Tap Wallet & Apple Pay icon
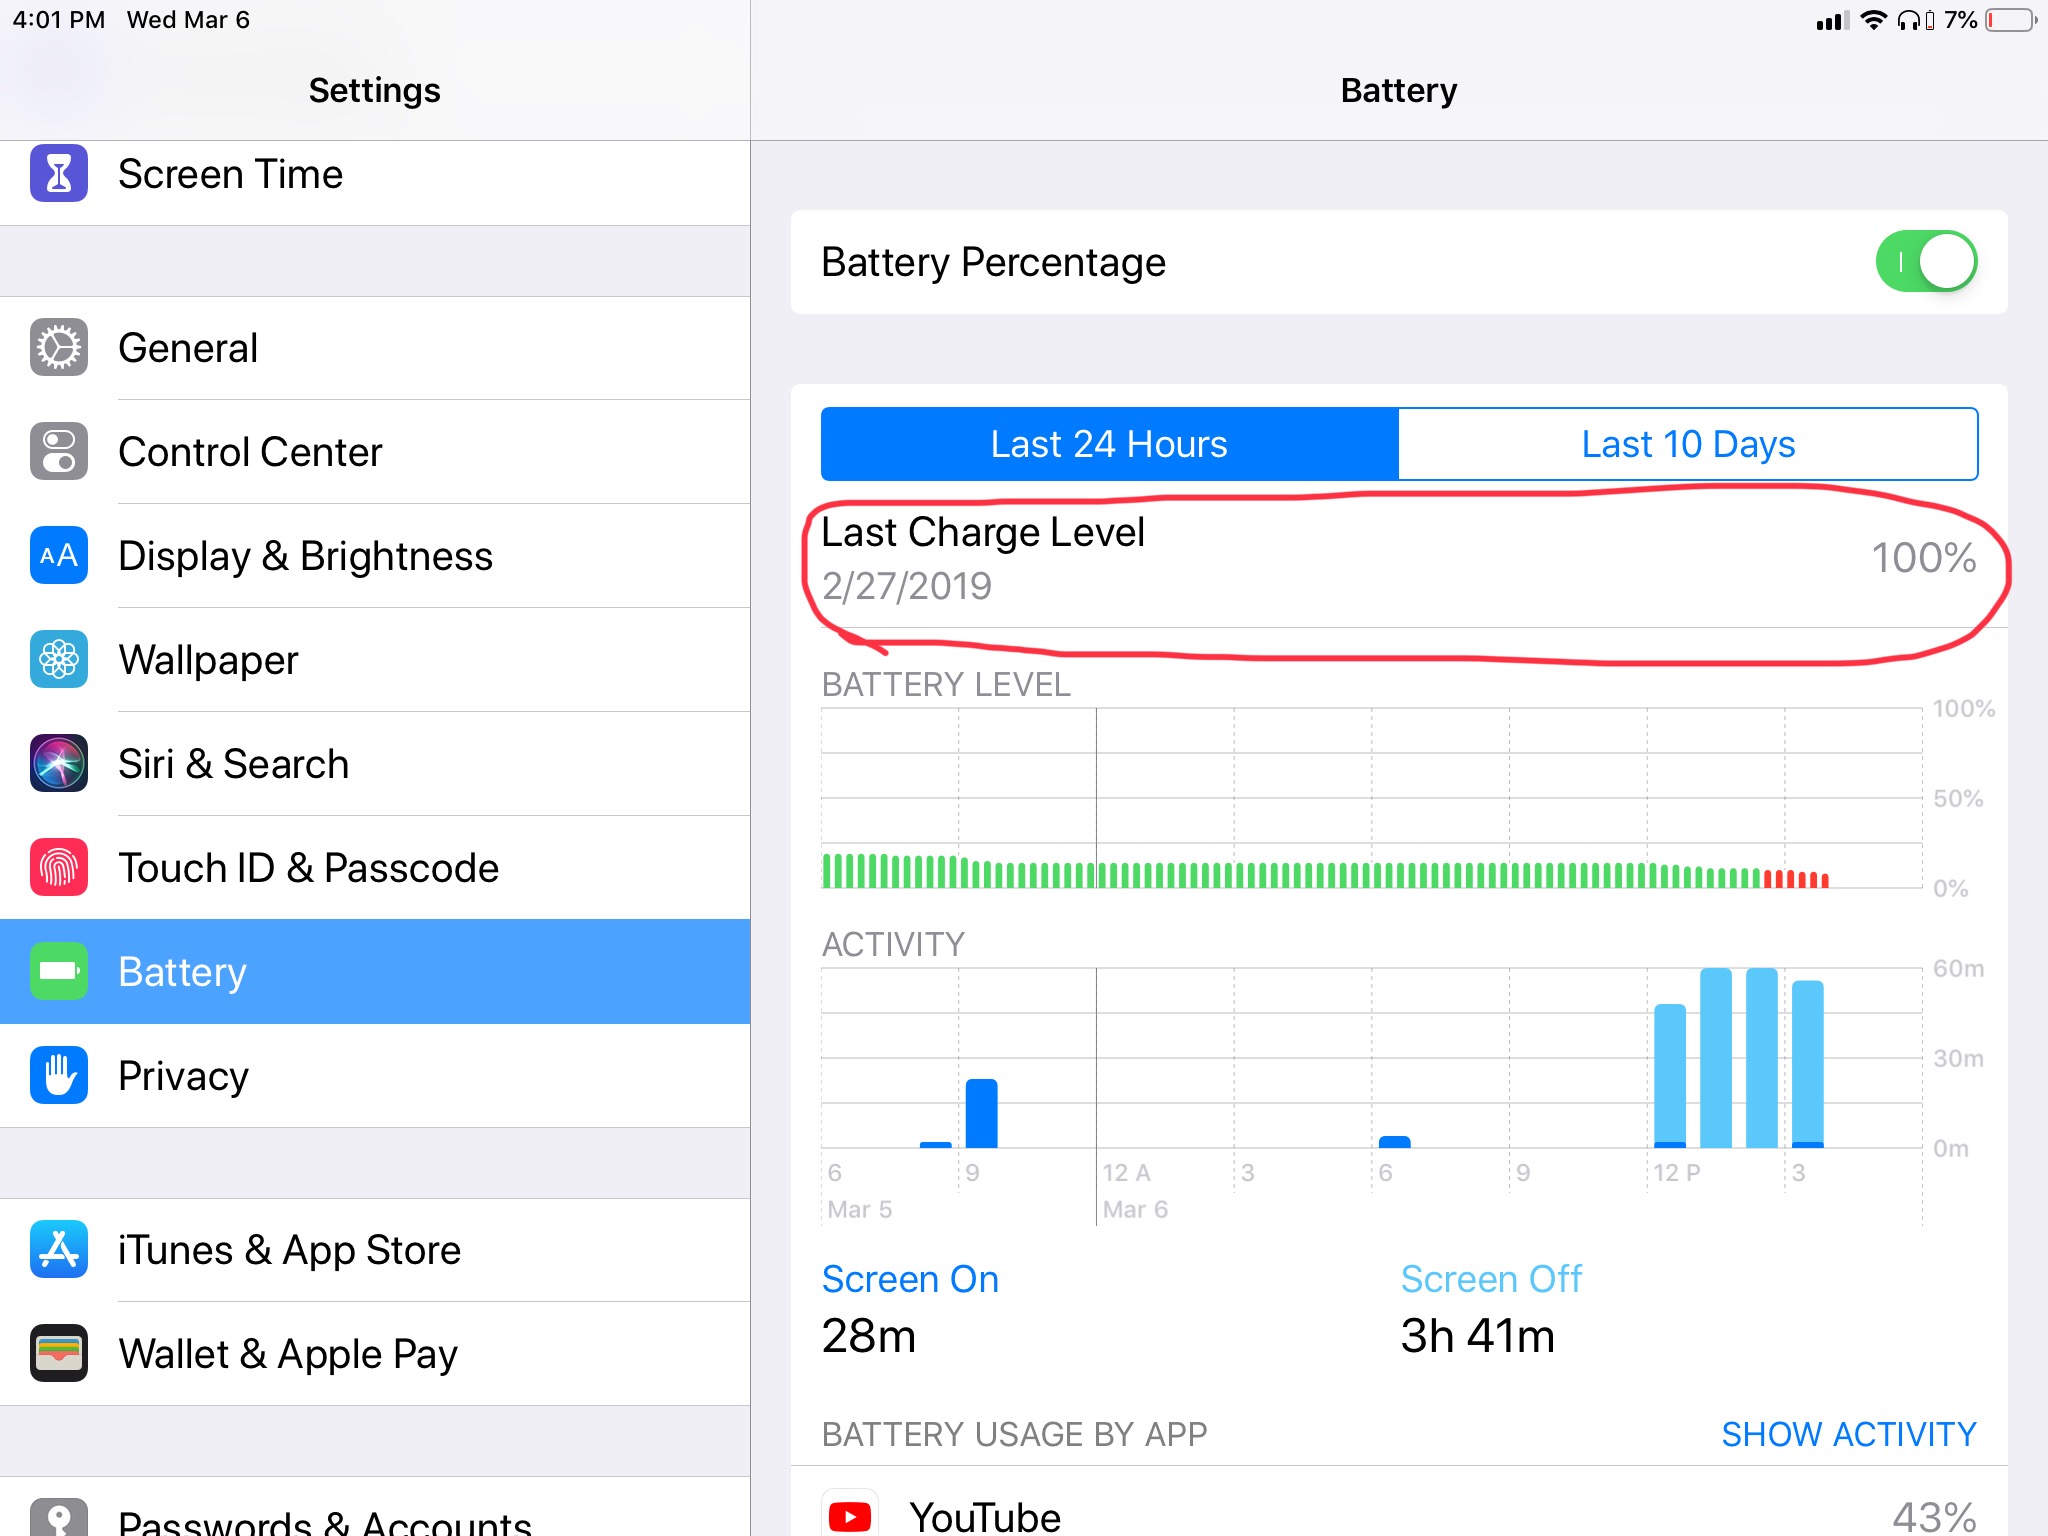 (x=59, y=1354)
